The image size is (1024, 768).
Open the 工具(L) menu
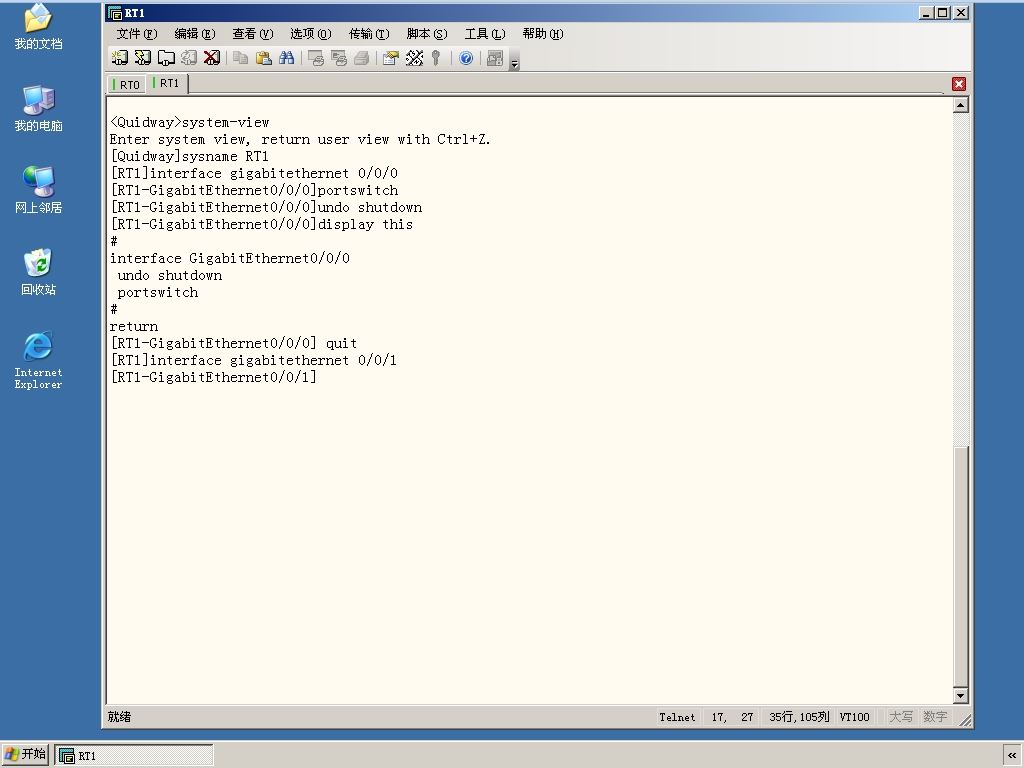coord(485,34)
